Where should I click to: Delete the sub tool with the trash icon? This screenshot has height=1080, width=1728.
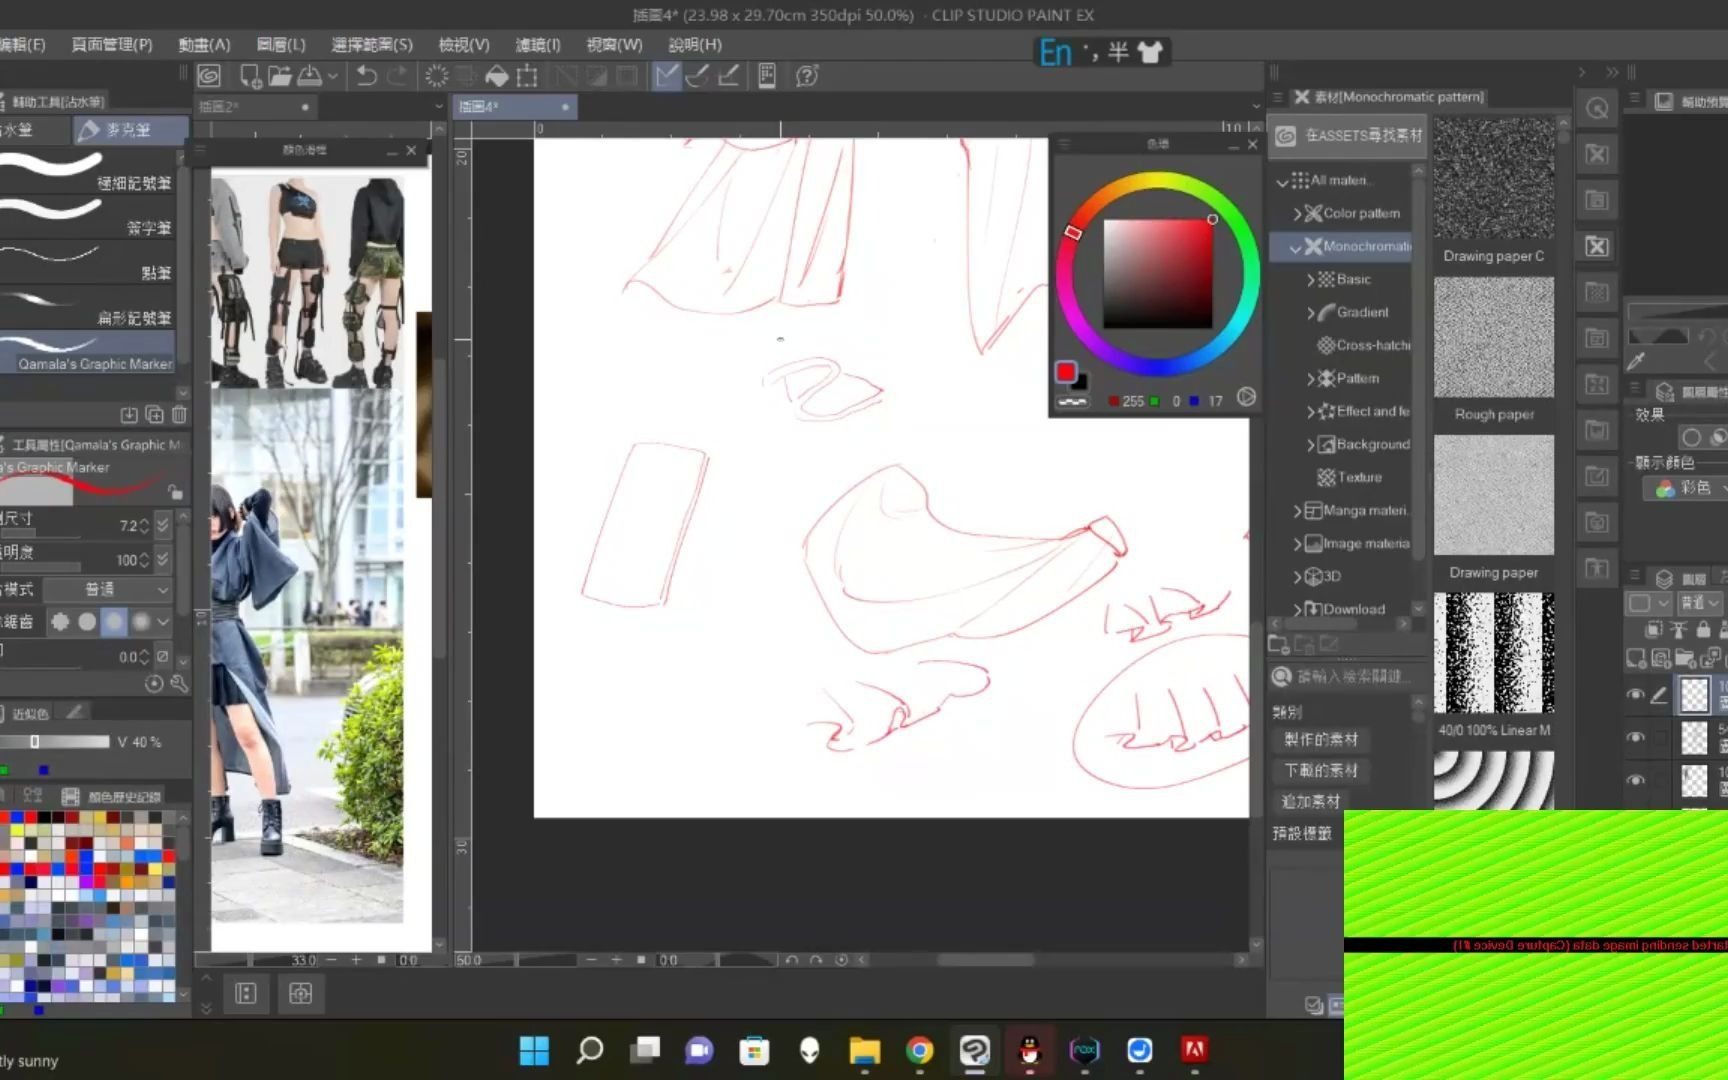(x=179, y=414)
